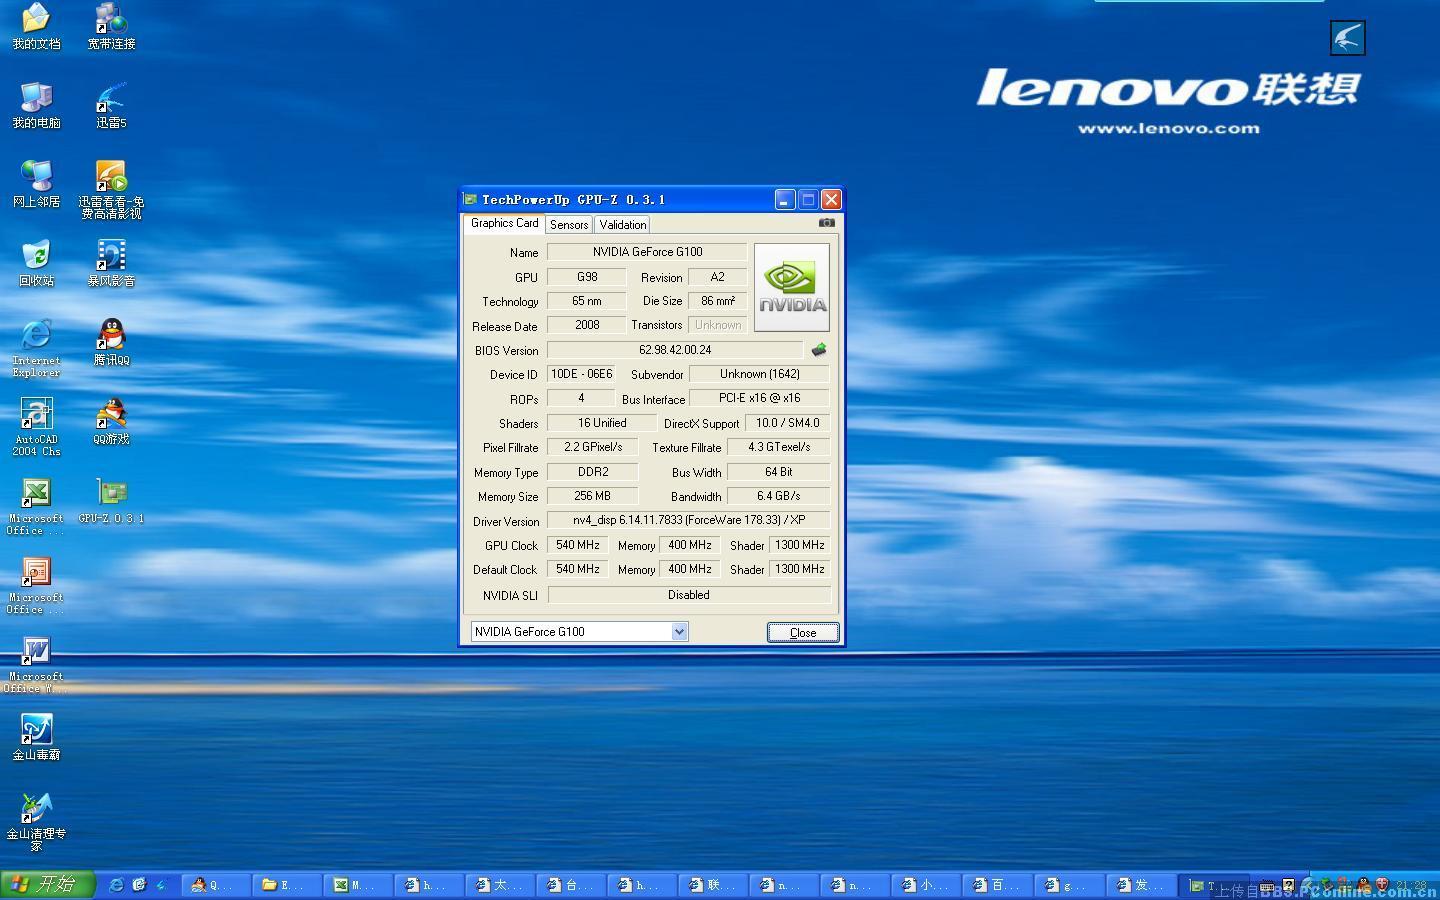Viewport: 1440px width, 900px height.
Task: Click the Technology value 65 nm
Action: tap(587, 301)
